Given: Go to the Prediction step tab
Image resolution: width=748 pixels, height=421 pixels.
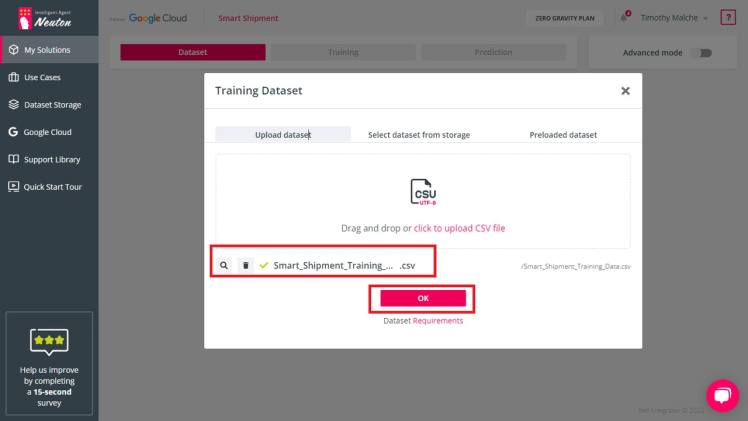Looking at the screenshot, I should click(493, 52).
